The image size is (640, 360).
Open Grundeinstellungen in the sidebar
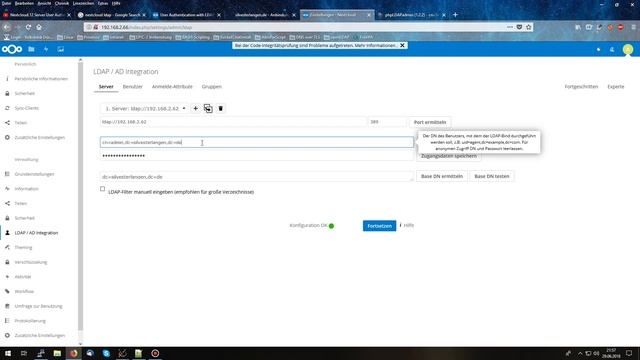click(34, 174)
